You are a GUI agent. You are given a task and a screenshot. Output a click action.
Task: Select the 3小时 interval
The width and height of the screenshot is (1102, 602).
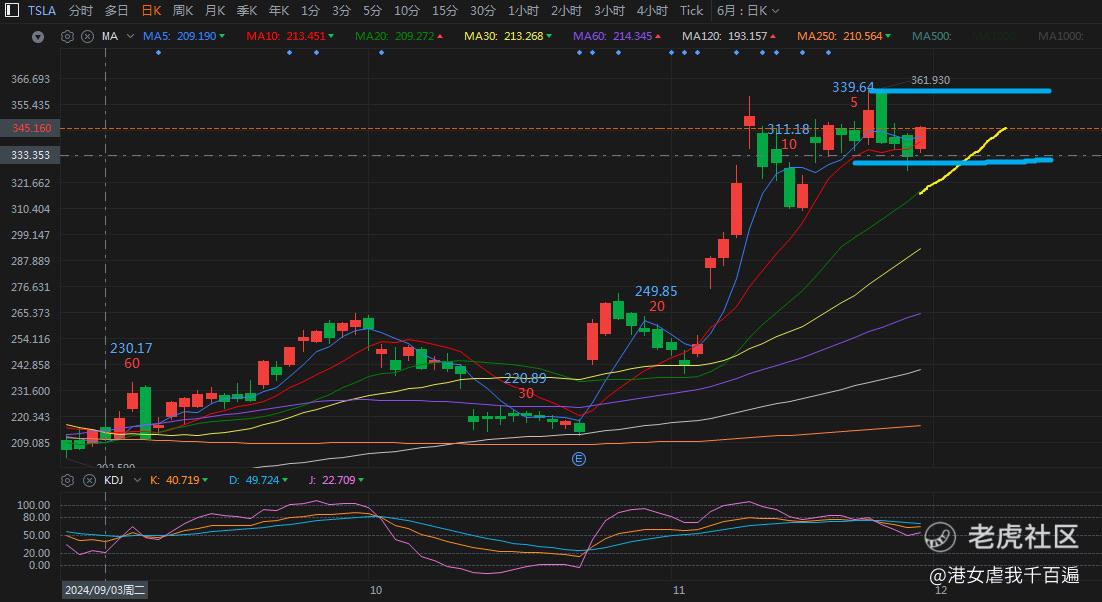[609, 11]
